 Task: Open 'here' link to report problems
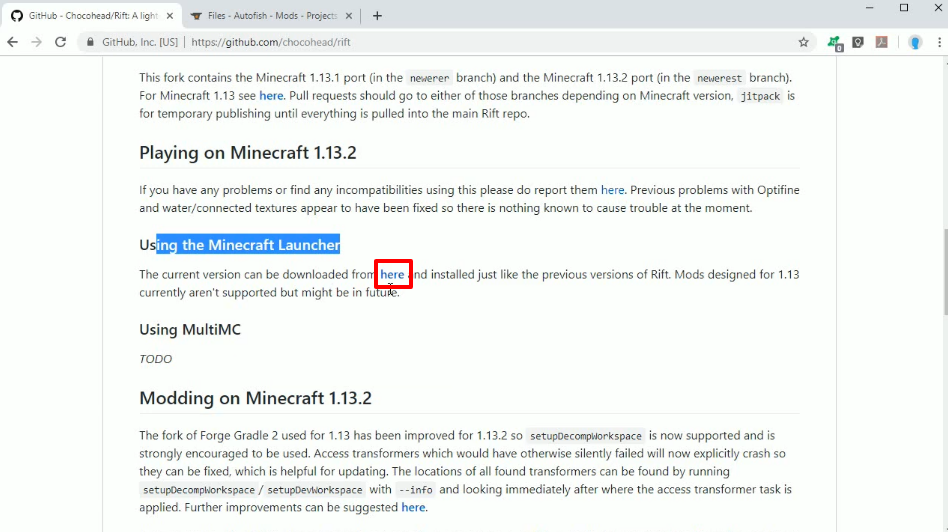tap(612, 190)
